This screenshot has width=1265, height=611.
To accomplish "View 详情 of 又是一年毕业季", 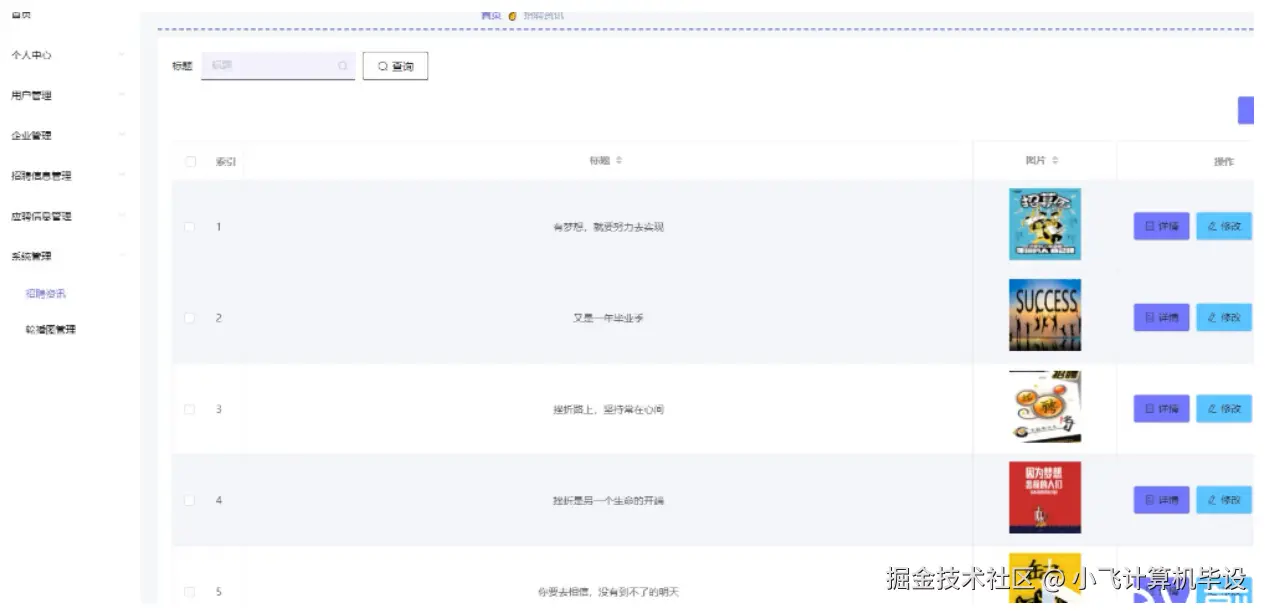I will pos(1161,317).
